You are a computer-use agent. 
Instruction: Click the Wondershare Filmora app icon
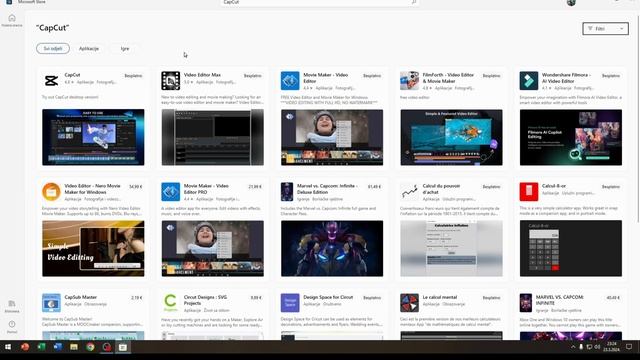[529, 80]
